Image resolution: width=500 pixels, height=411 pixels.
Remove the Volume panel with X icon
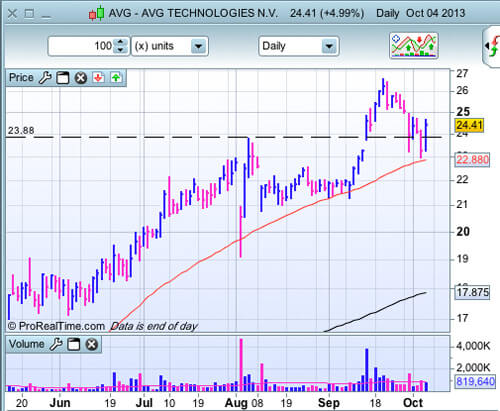pos(92,344)
